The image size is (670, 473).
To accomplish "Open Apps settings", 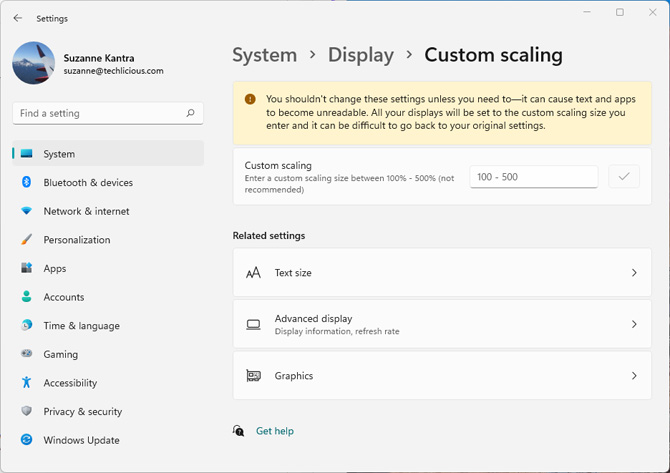I will click(x=108, y=268).
